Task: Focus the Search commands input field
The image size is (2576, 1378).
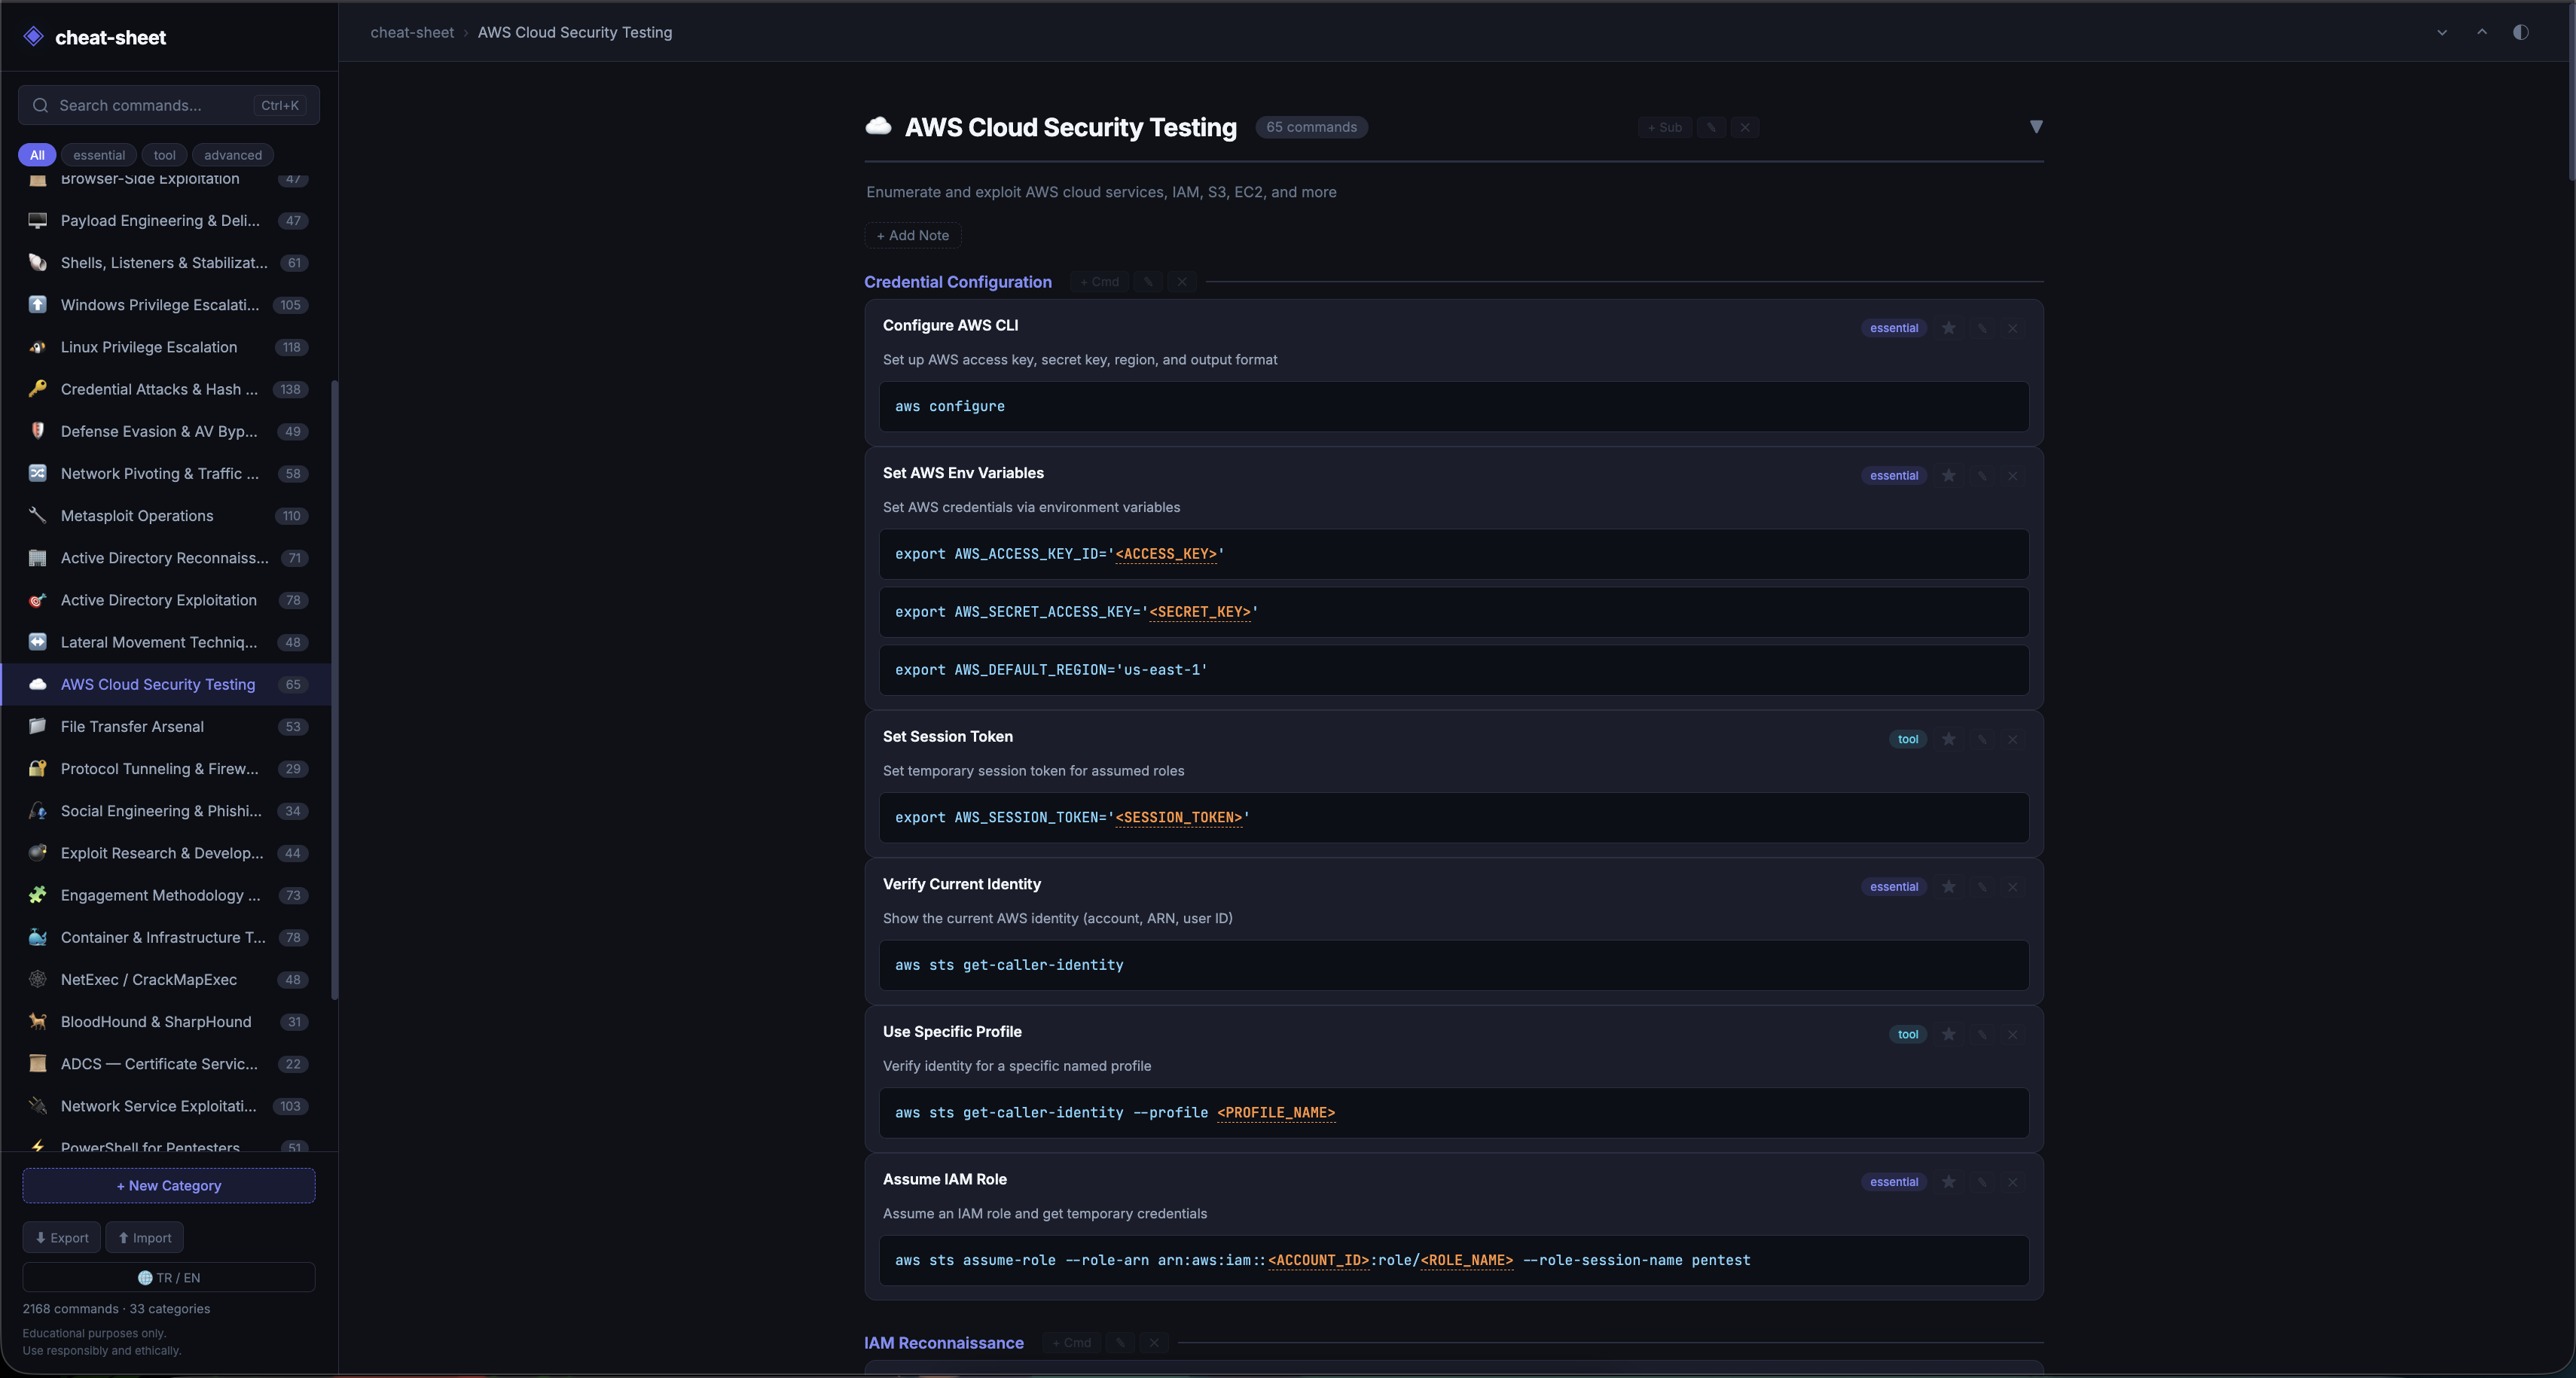Action: 169,105
